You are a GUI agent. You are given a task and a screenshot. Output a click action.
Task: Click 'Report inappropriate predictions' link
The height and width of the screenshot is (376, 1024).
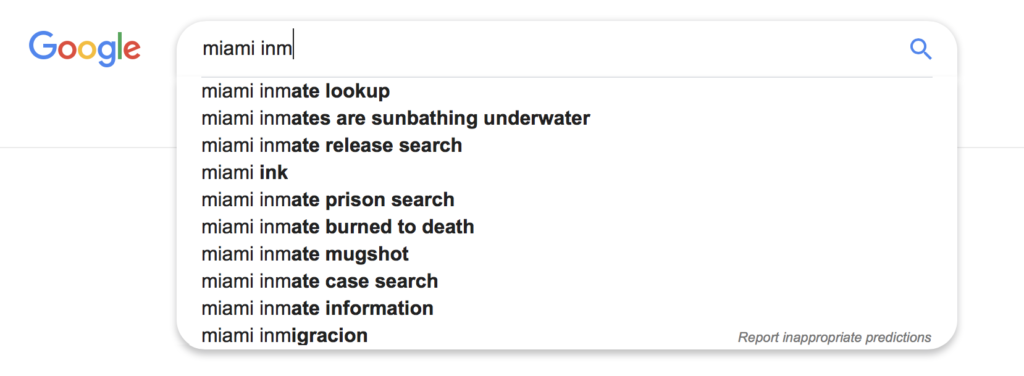[x=834, y=337]
